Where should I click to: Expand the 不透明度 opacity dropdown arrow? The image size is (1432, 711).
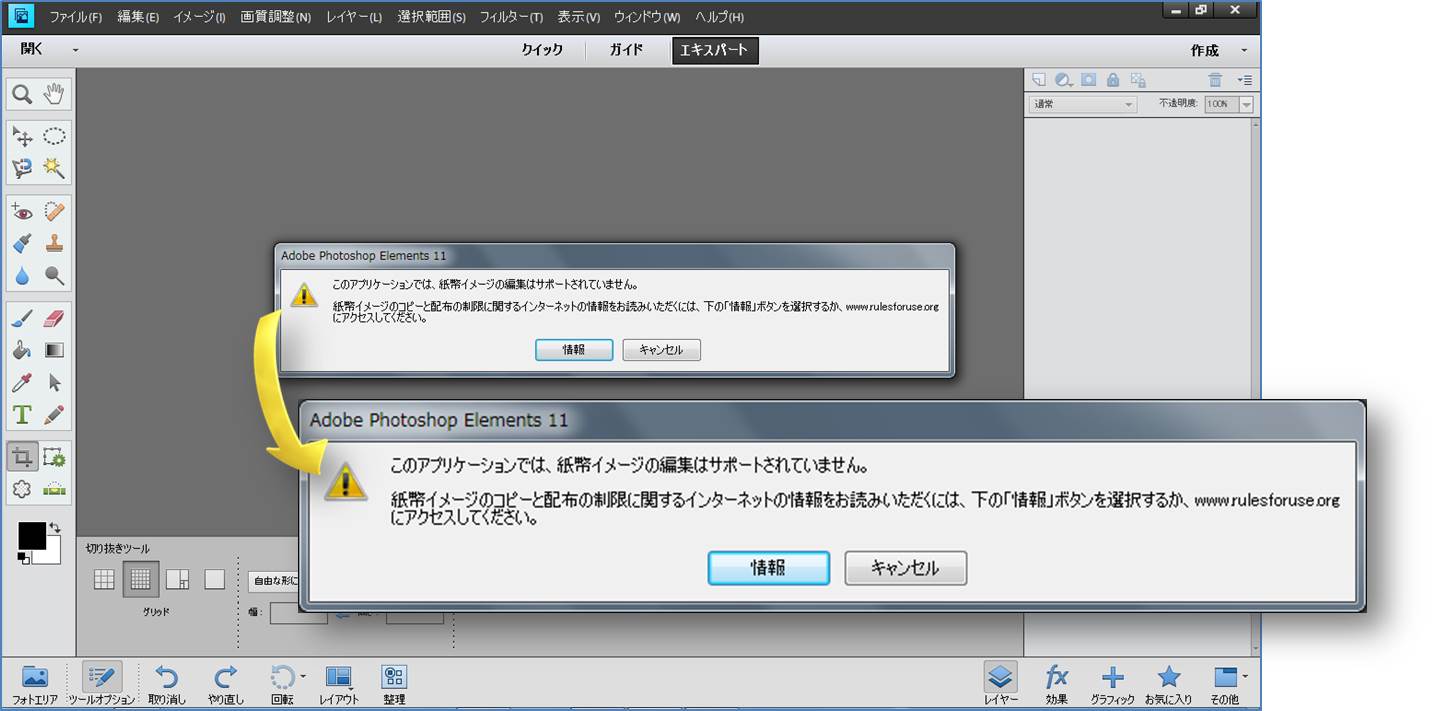pos(1246,104)
